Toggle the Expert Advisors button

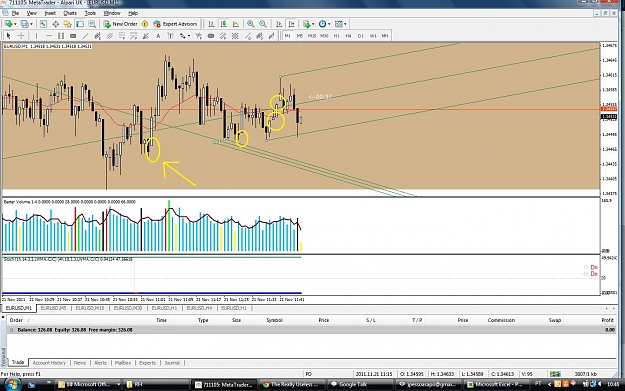click(175, 24)
